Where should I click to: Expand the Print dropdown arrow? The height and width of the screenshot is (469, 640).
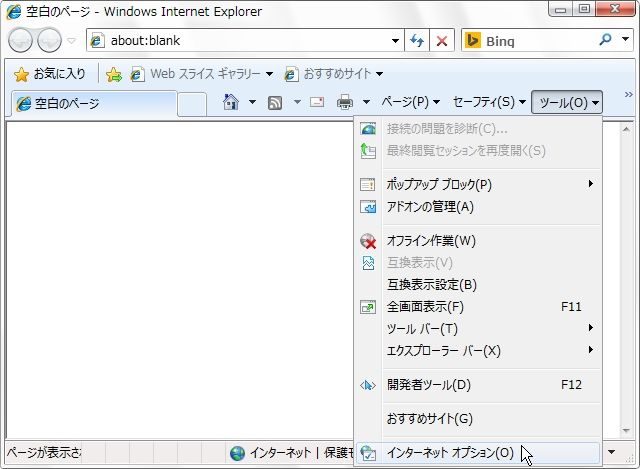click(x=367, y=102)
